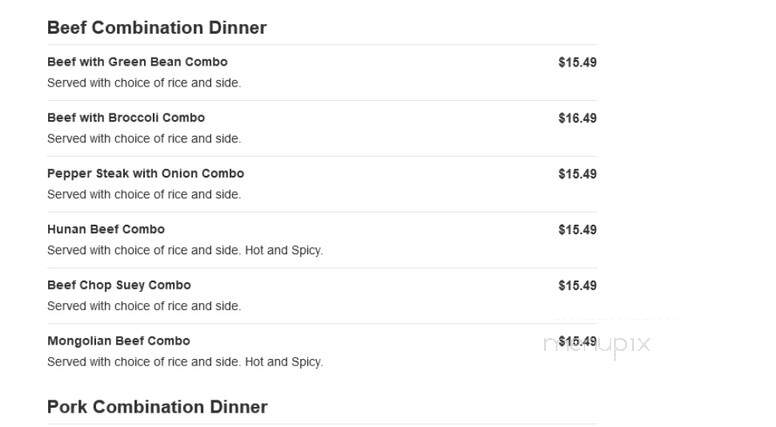
Task: Click the Beef Combination Dinner heading
Action: [157, 28]
